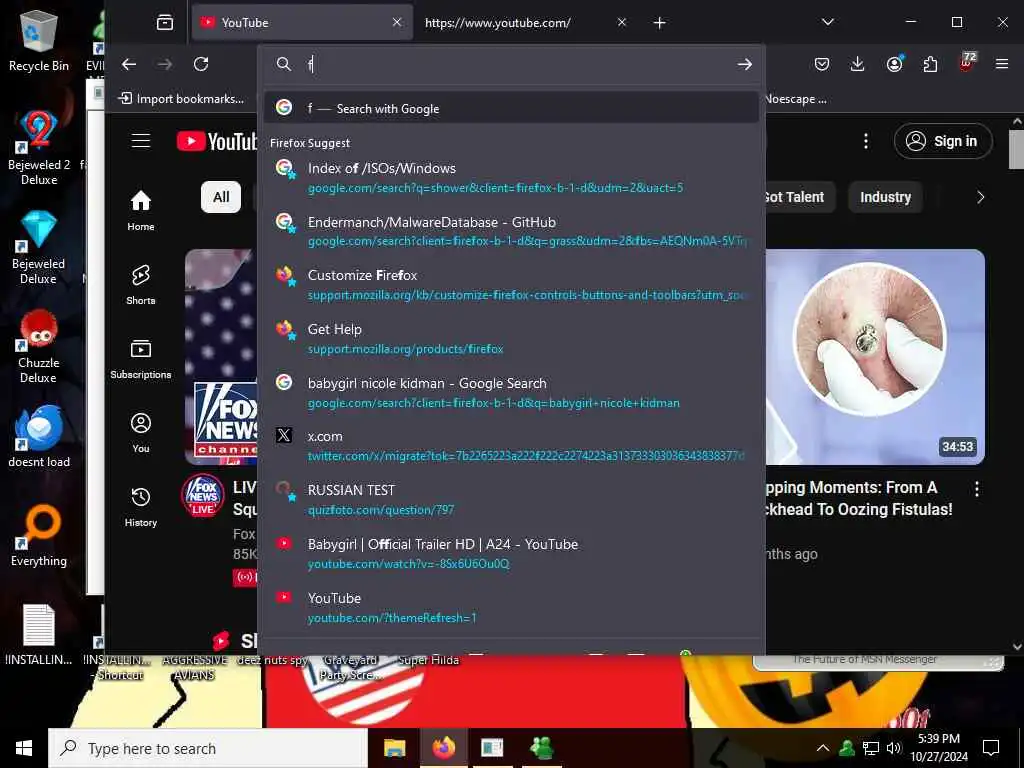
Task: Select the Industry filter chip
Action: [x=886, y=197]
